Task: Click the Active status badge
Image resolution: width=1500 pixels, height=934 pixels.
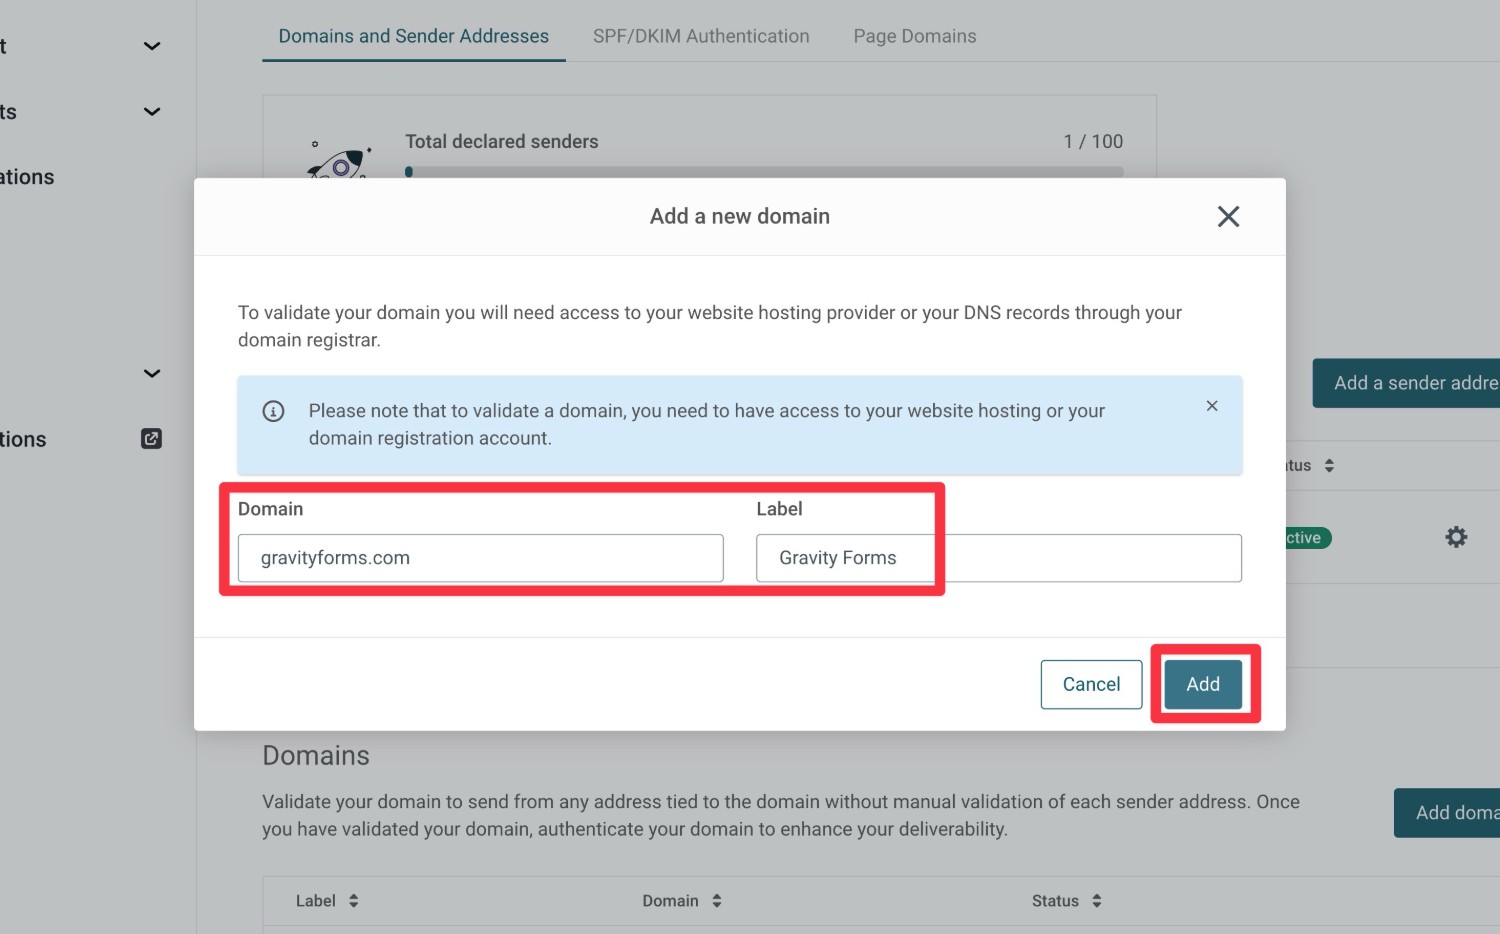Action: [1306, 538]
